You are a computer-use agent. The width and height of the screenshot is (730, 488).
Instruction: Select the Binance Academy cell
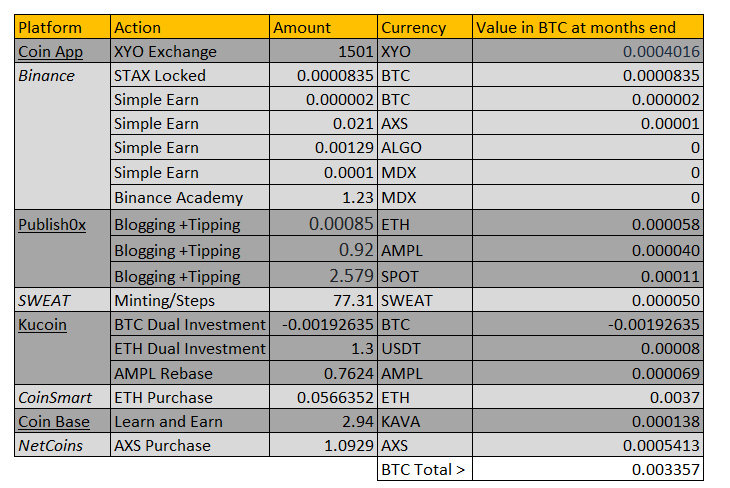click(190, 197)
